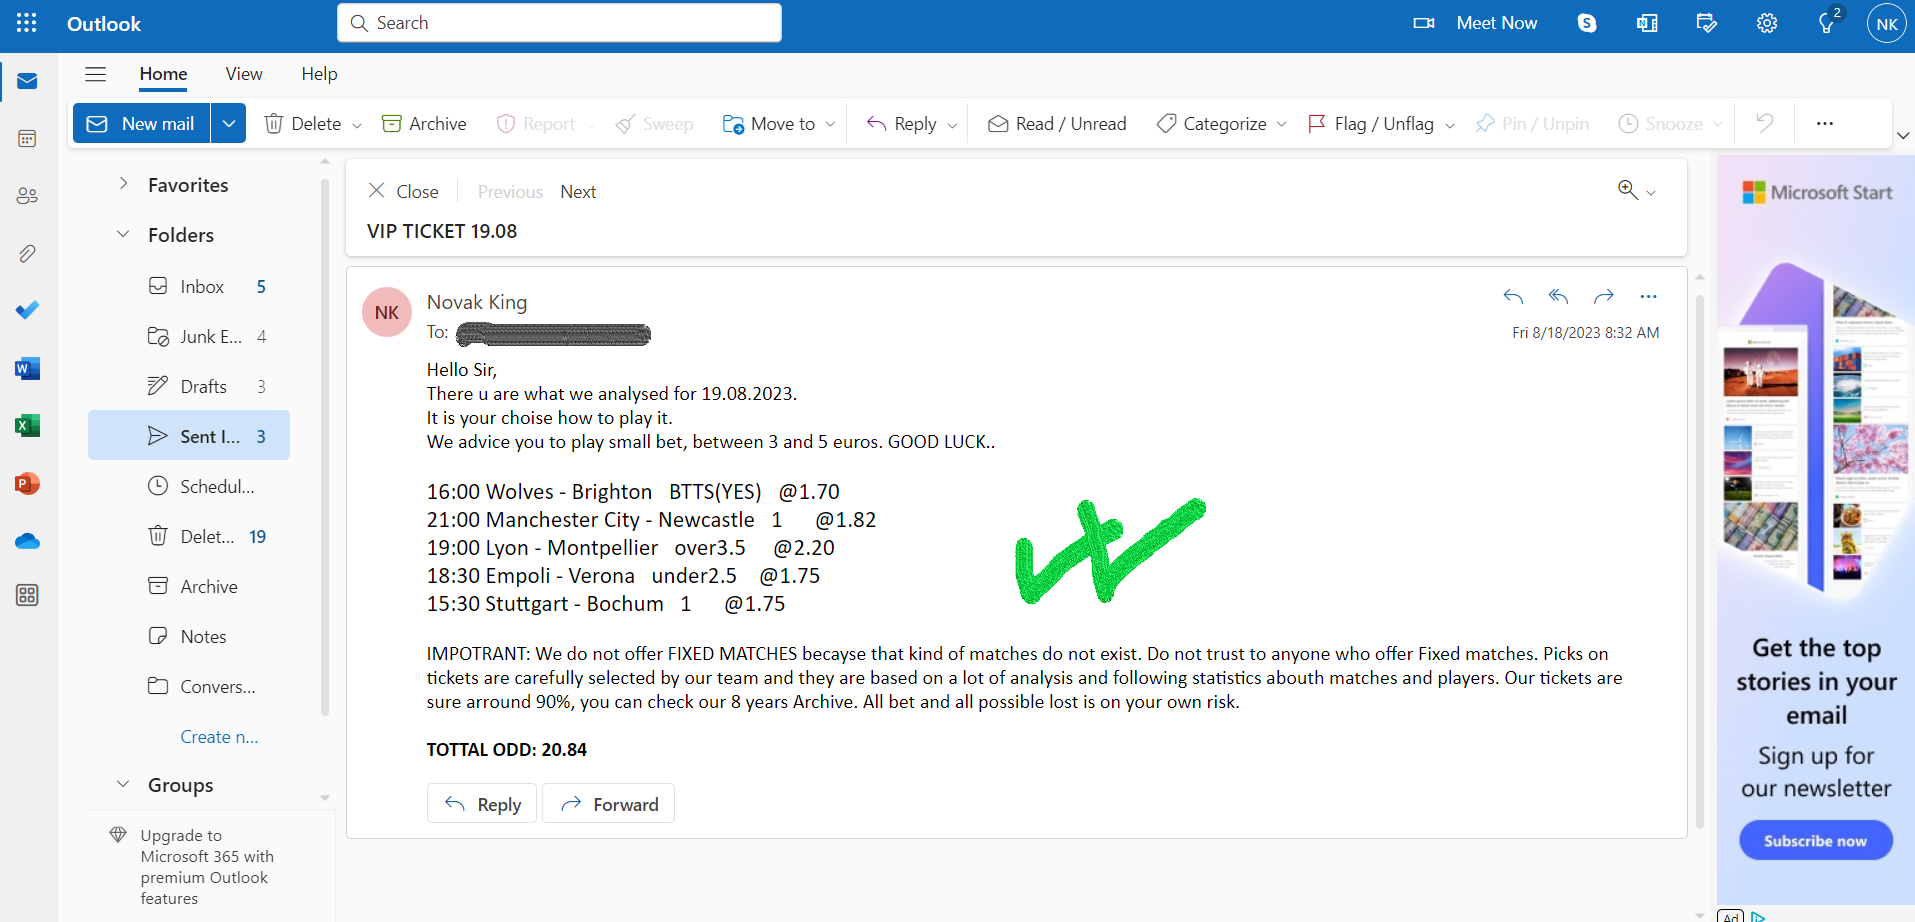Open the Drafts folder

coord(189,386)
